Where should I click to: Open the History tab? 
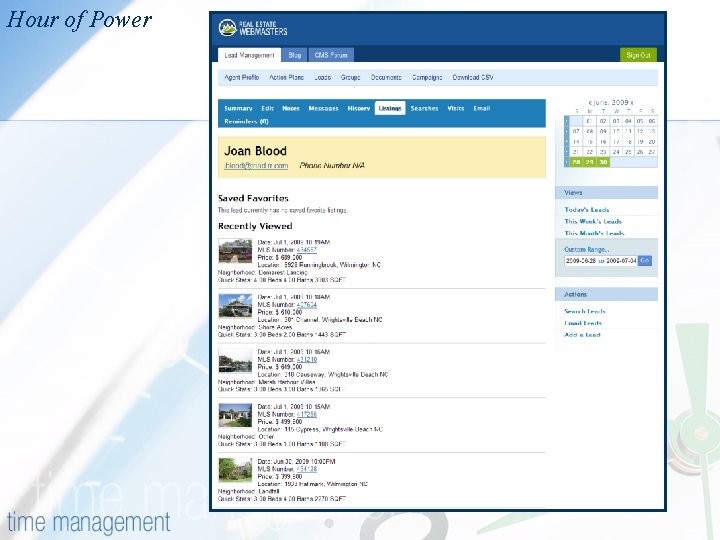359,108
